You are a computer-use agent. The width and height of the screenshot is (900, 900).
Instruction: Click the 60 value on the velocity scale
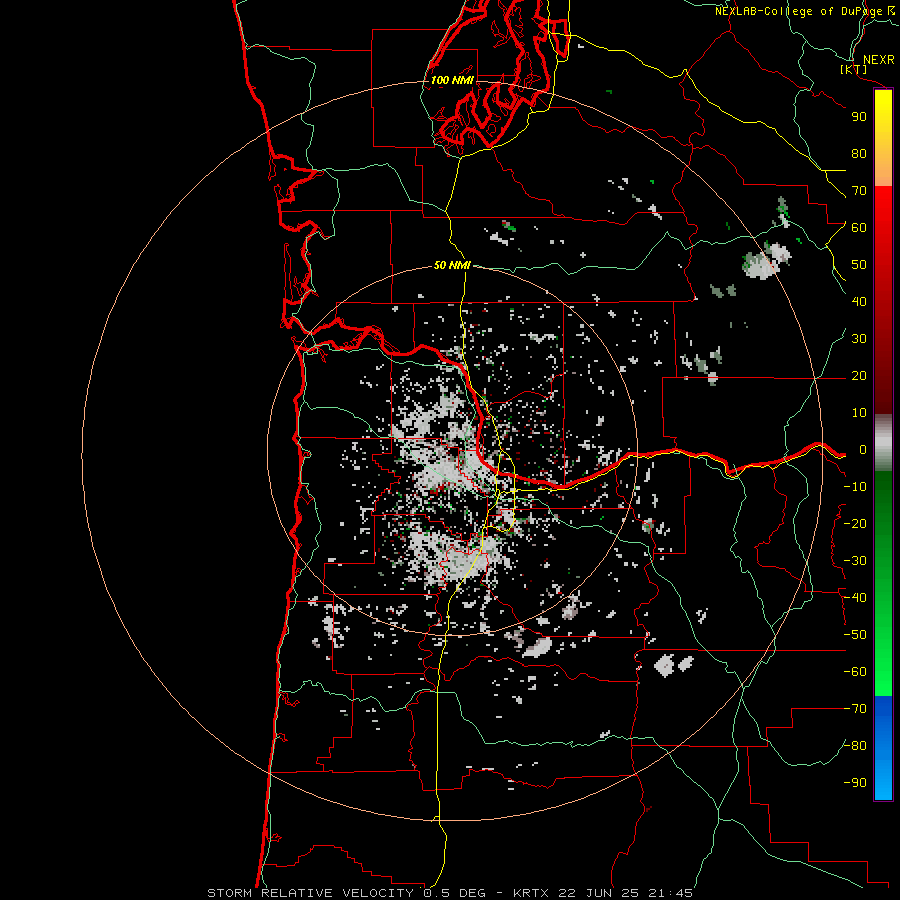(x=859, y=227)
